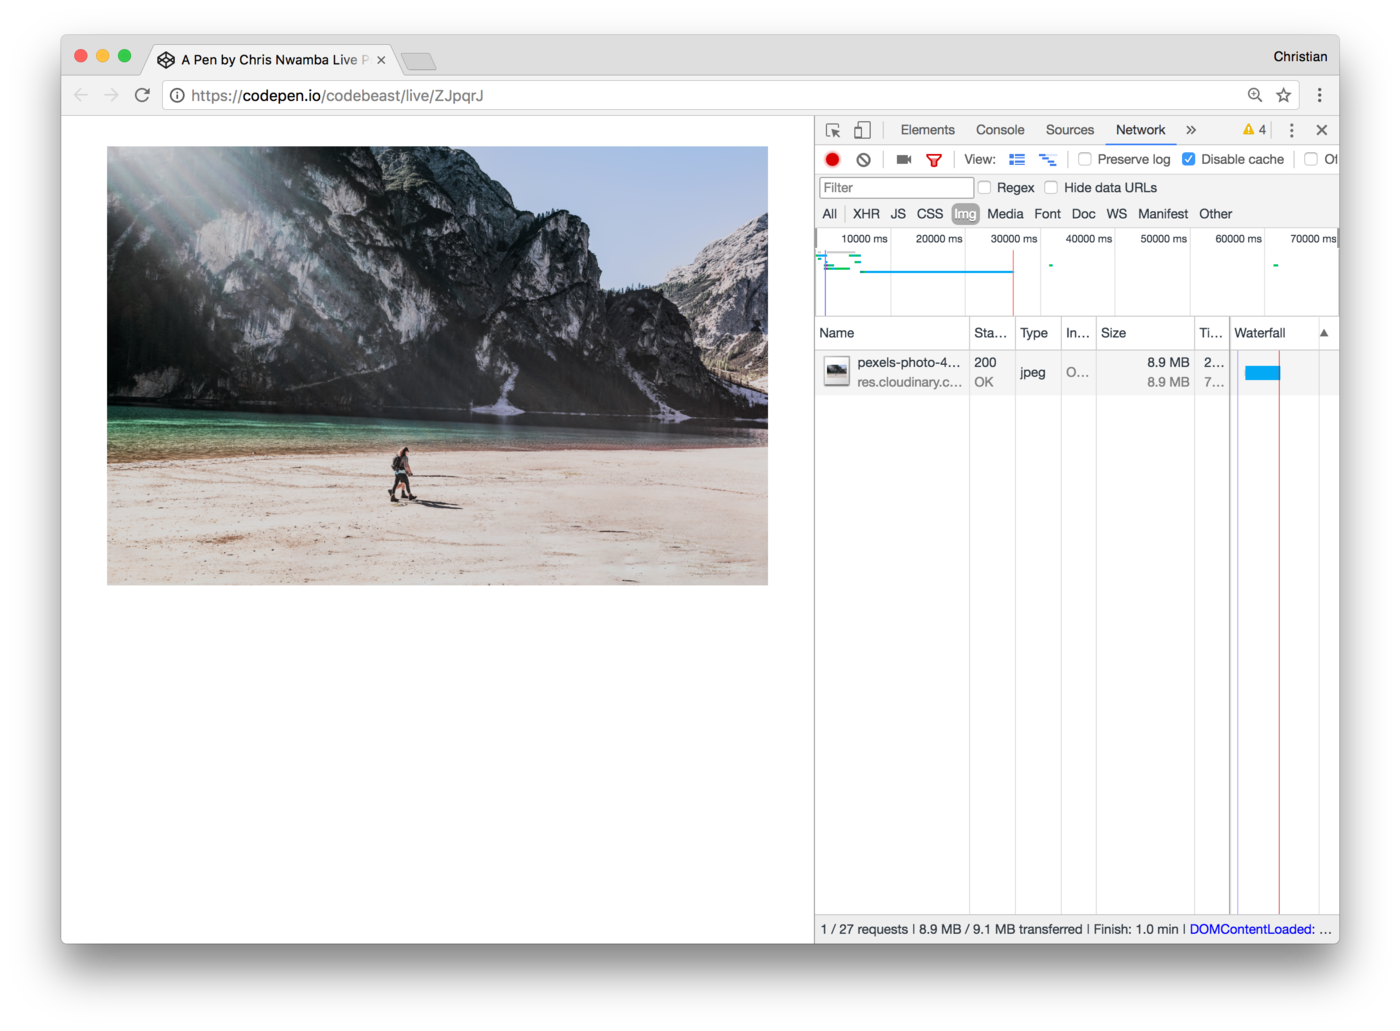Click the record network log button
This screenshot has width=1400, height=1031.
832,159
